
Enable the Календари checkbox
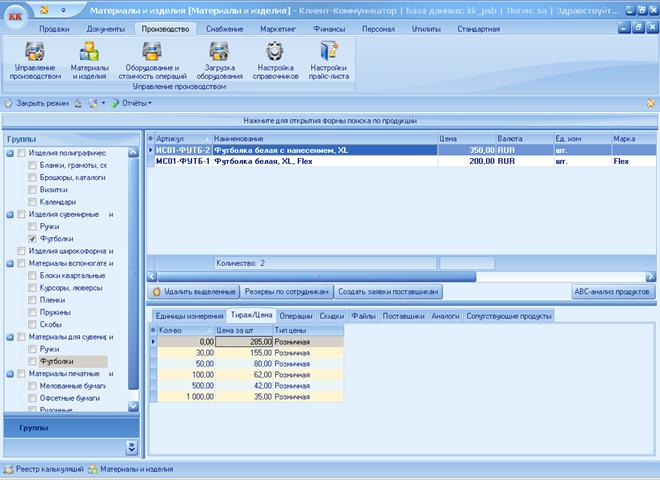click(x=32, y=202)
